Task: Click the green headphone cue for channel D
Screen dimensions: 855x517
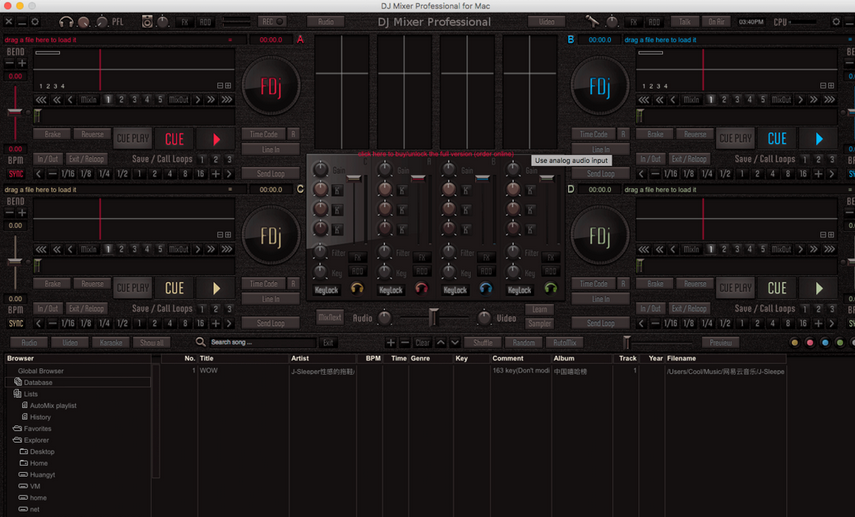Action: click(x=550, y=288)
